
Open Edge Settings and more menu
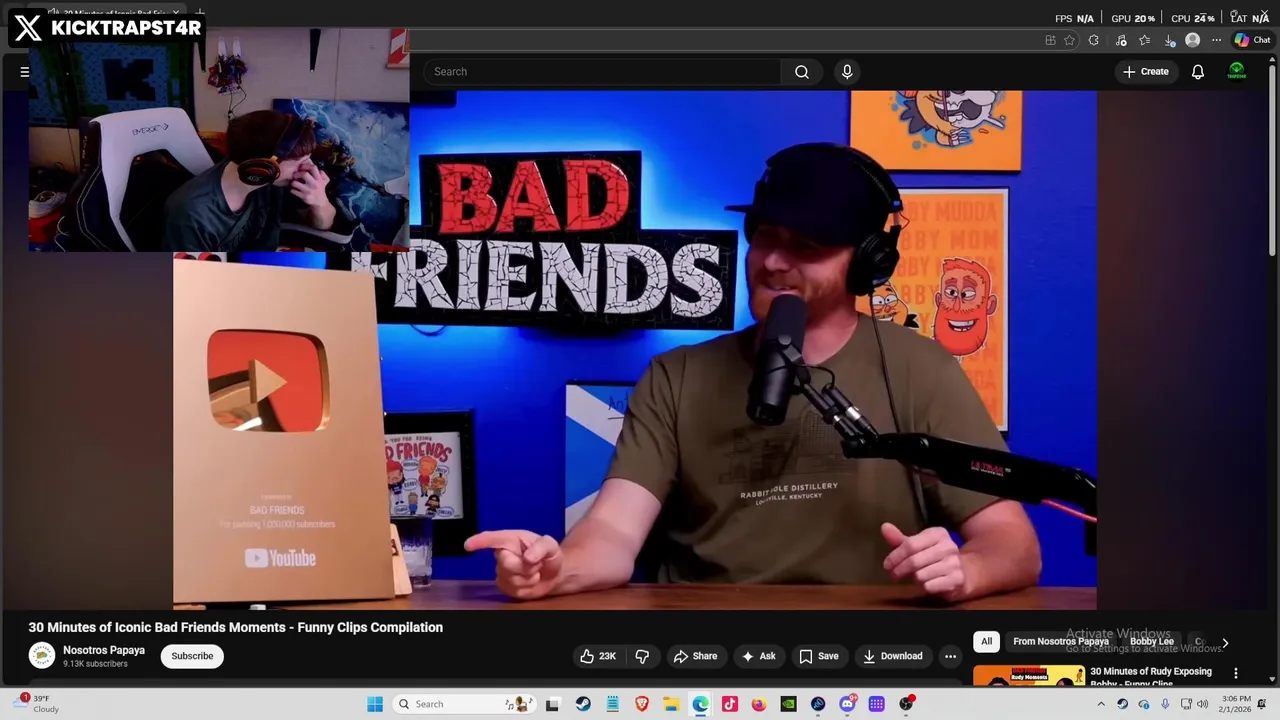point(1216,40)
